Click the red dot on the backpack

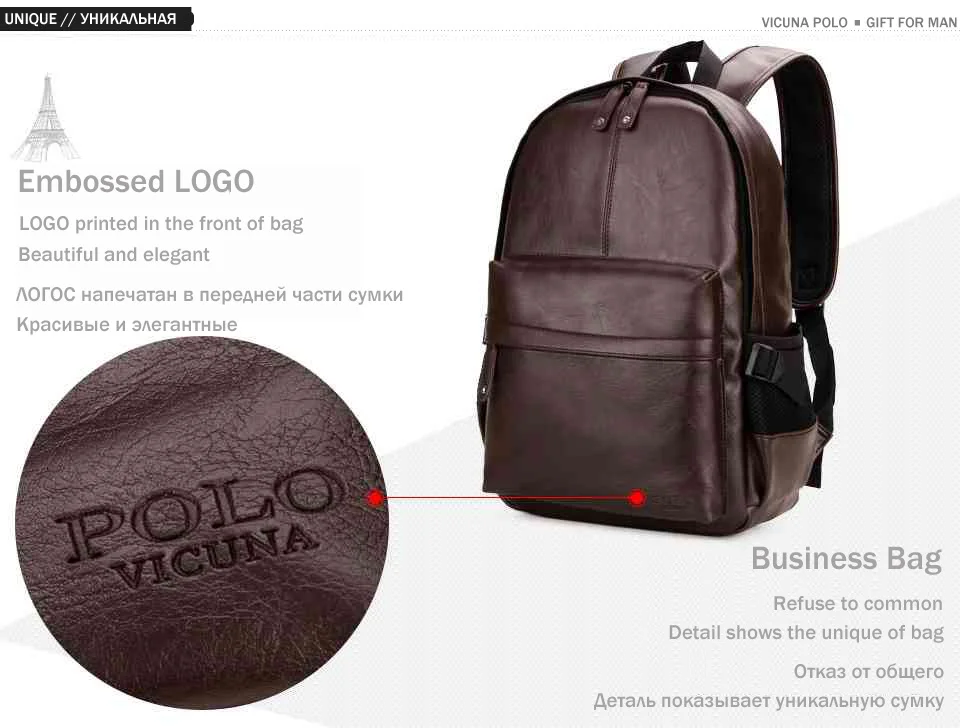coord(637,497)
